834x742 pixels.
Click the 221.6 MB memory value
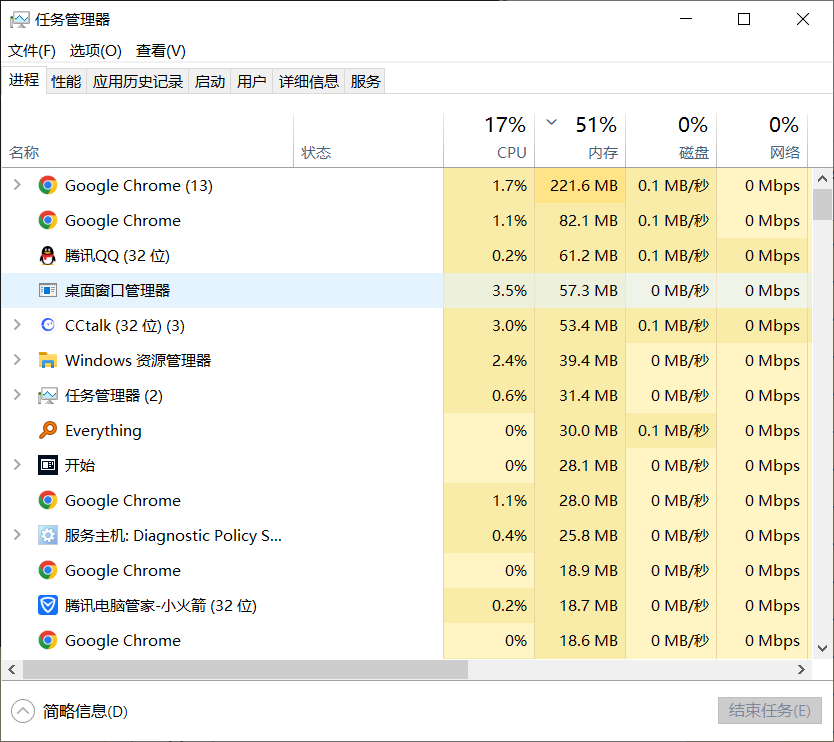[x=583, y=186]
